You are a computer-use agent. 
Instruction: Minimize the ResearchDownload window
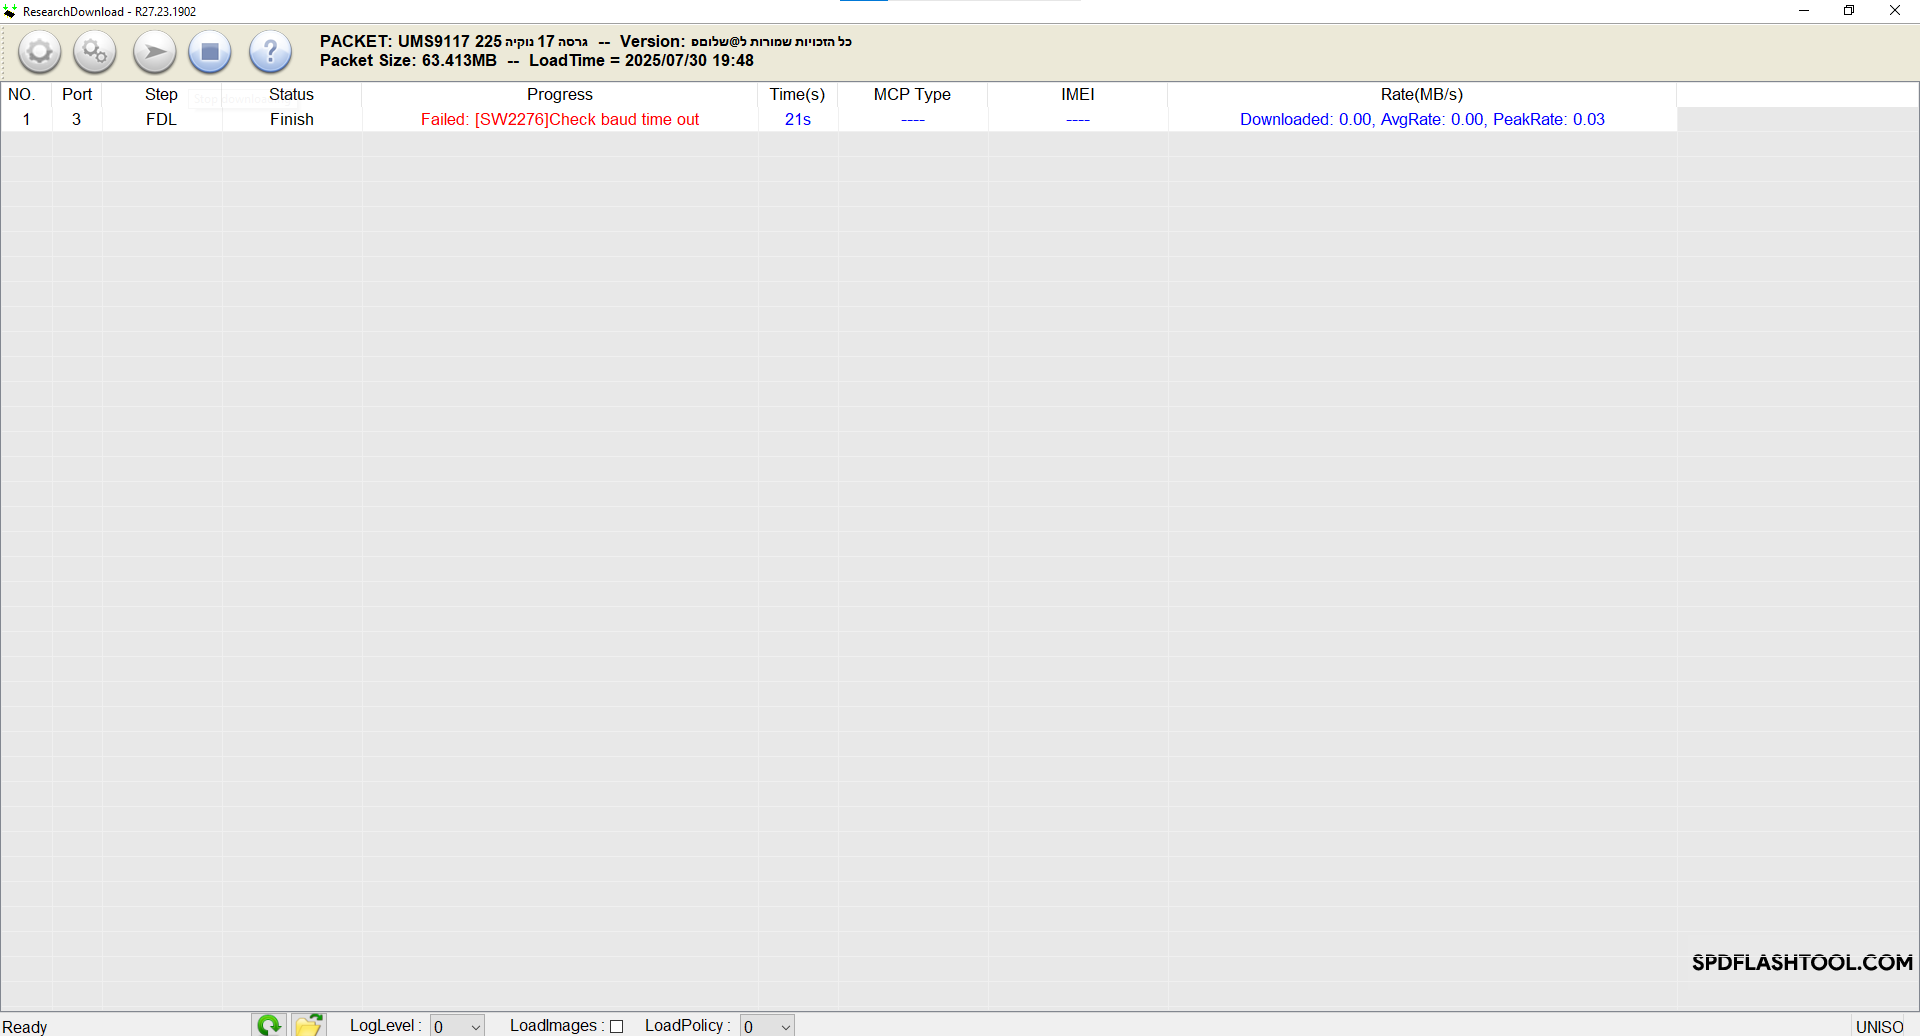[x=1804, y=11]
